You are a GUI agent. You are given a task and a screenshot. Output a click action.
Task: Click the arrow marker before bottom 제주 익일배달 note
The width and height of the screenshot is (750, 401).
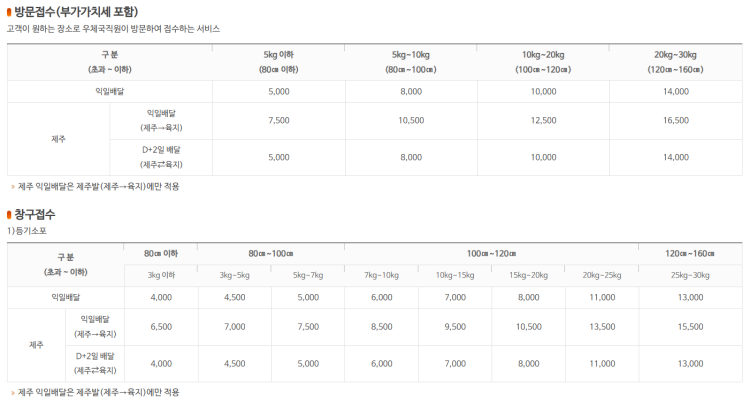coord(13,392)
